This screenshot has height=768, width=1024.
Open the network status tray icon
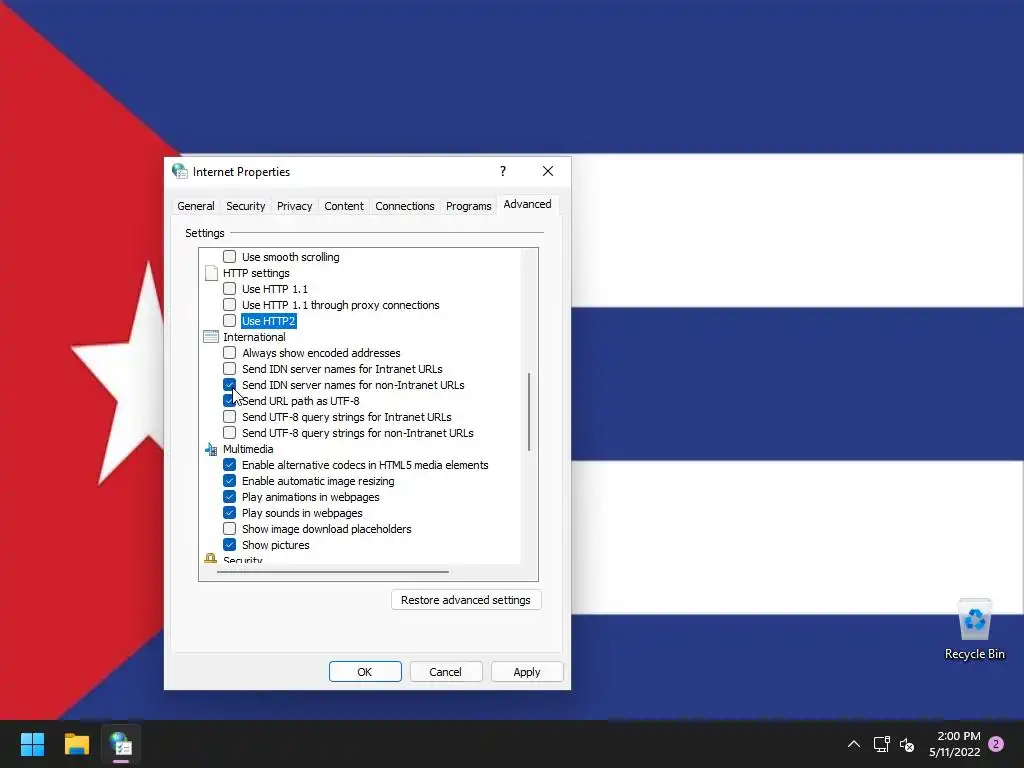(x=882, y=744)
